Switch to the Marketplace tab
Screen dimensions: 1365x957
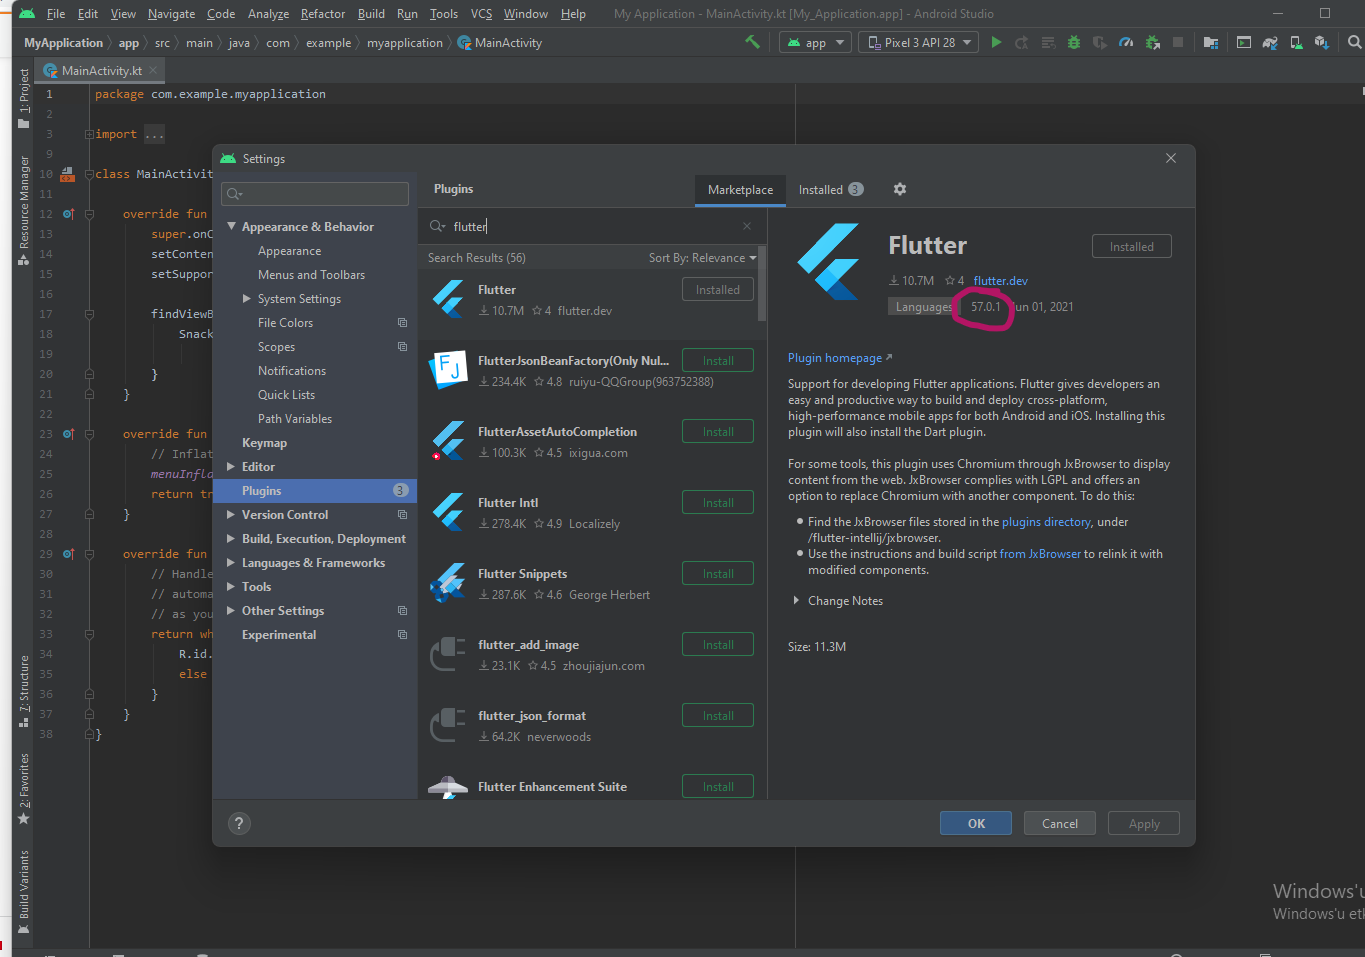pyautogui.click(x=740, y=190)
